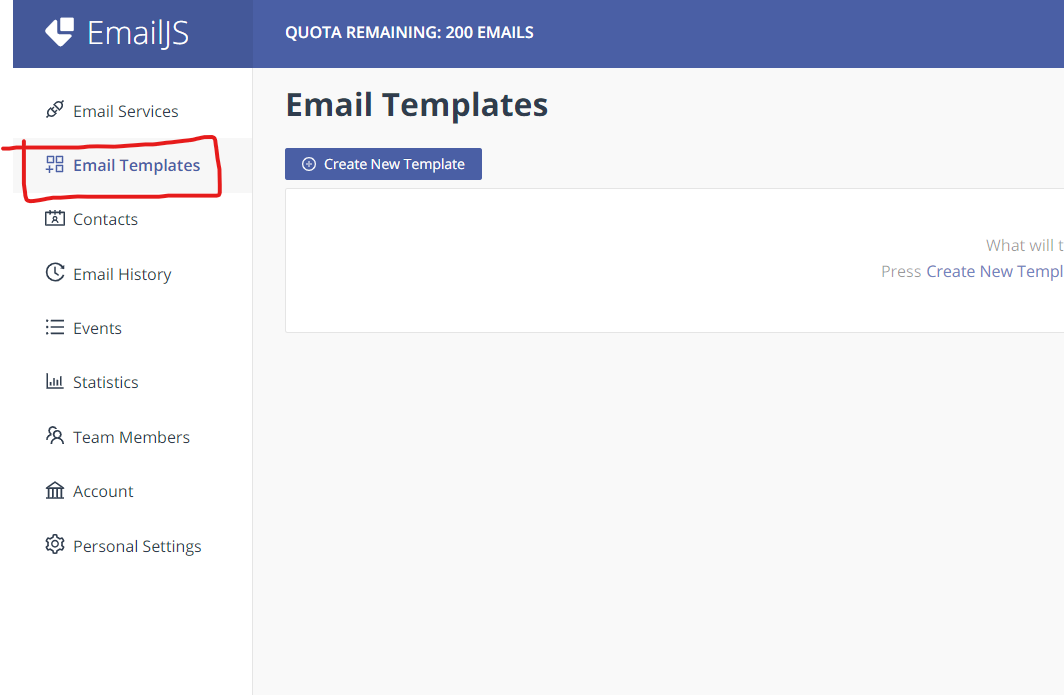Click the Quota Remaining: 200 Emails text
Viewport: 1064px width, 695px height.
pyautogui.click(x=409, y=33)
